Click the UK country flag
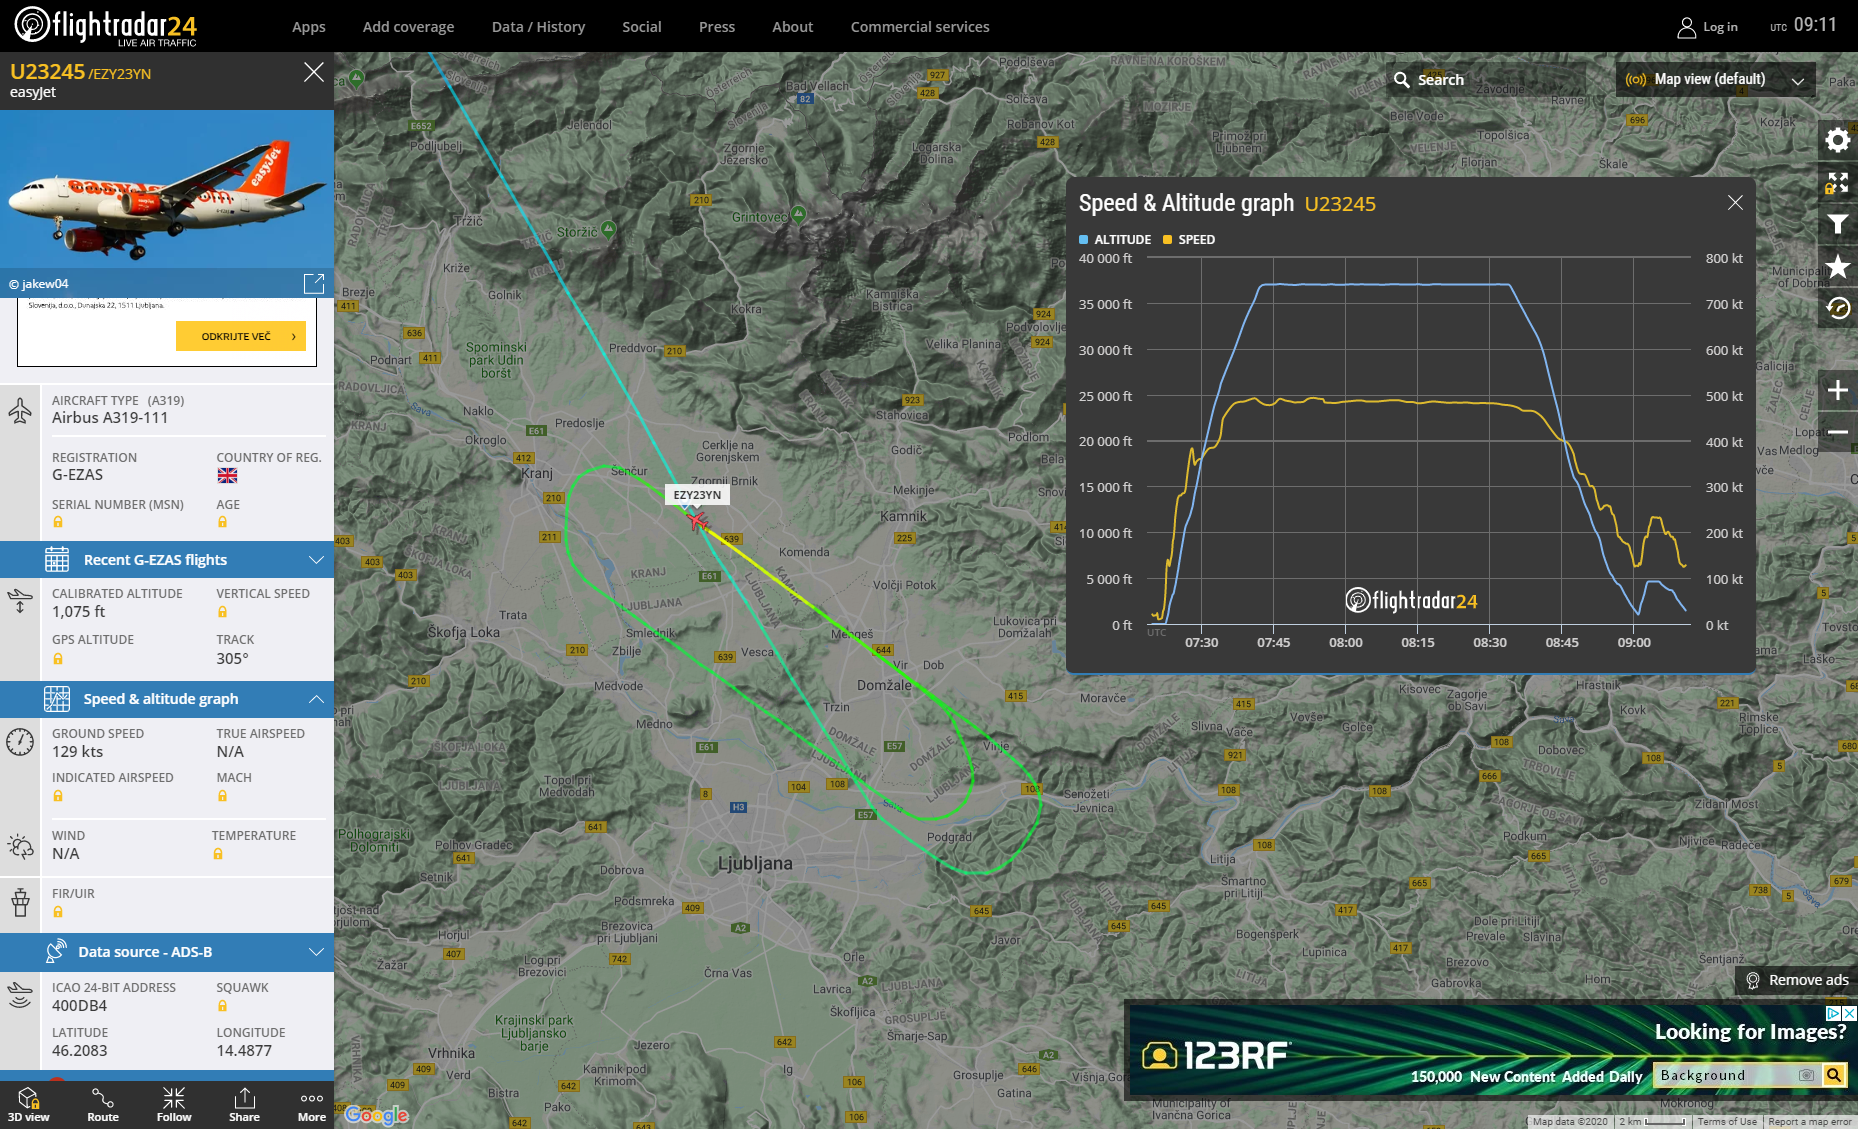1858x1129 pixels. 227,476
